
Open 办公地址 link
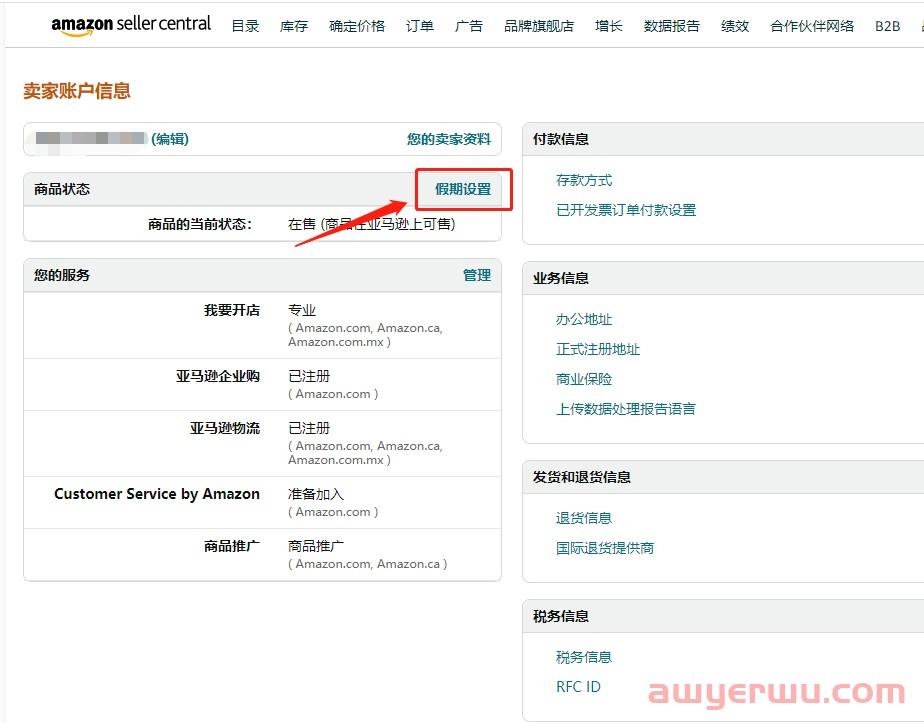tap(583, 319)
